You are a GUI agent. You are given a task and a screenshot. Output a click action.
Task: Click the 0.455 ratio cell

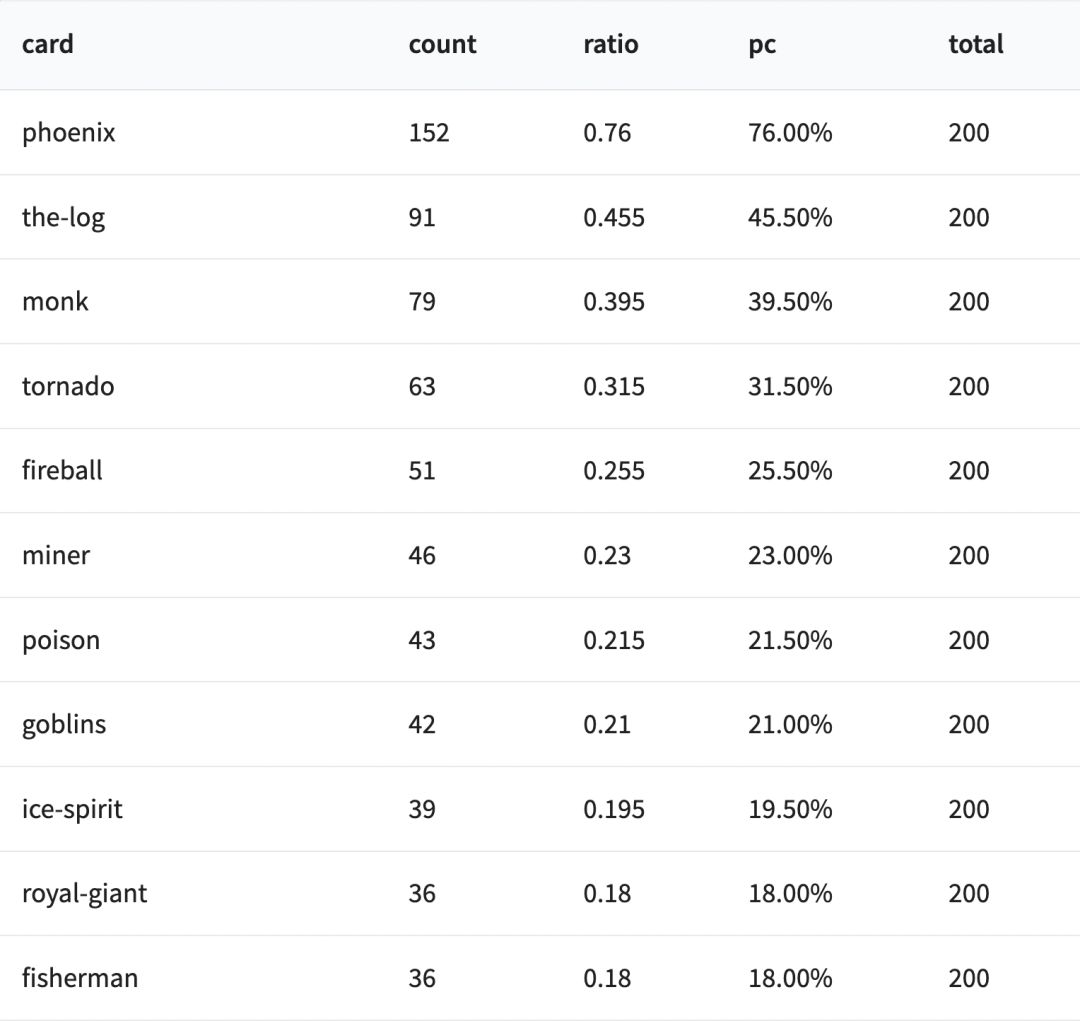point(614,218)
